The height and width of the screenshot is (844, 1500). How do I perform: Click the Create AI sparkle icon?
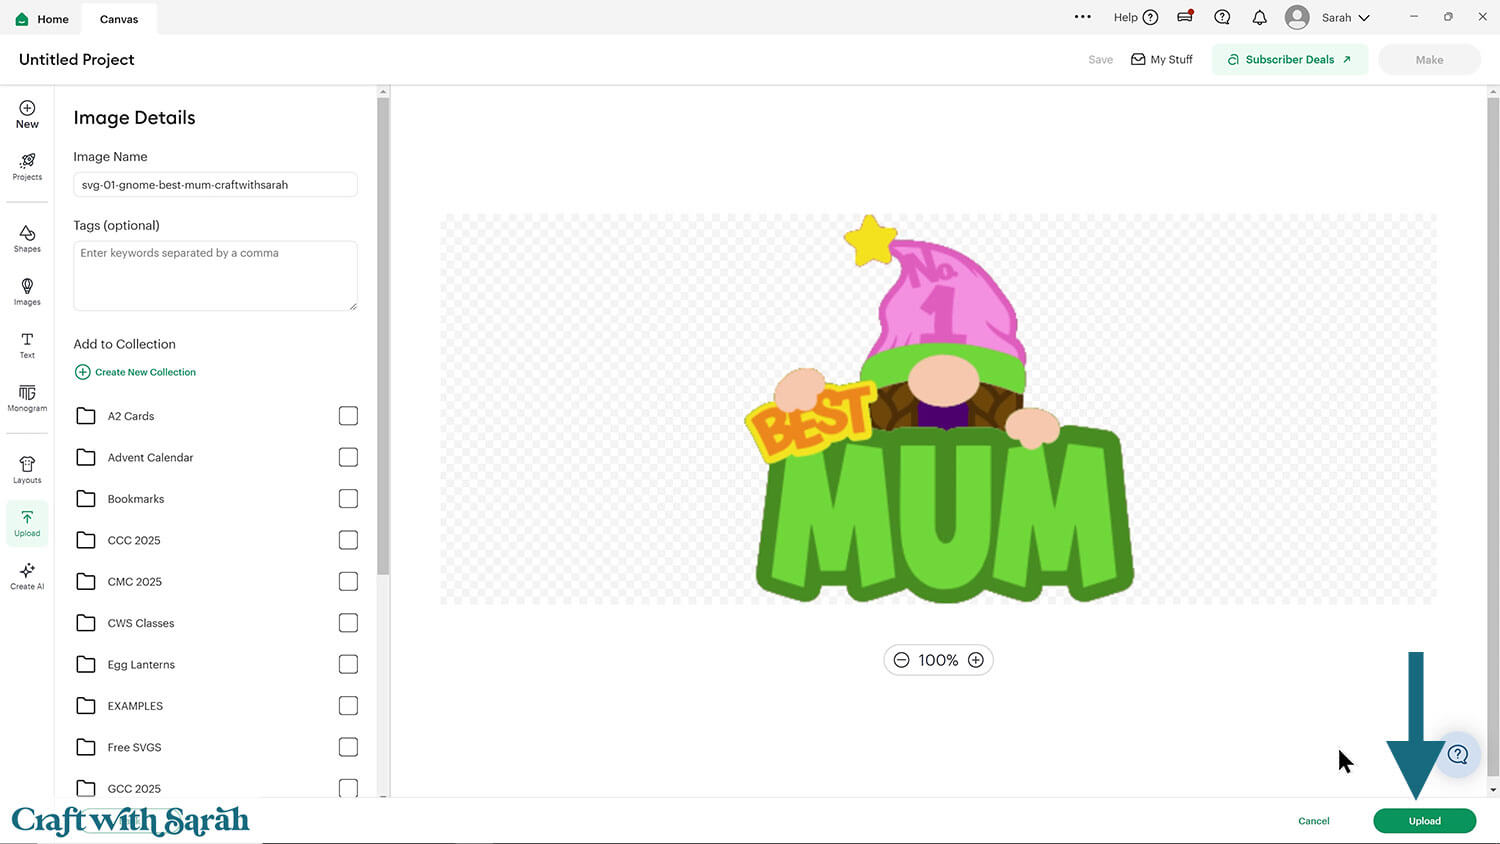click(x=27, y=575)
